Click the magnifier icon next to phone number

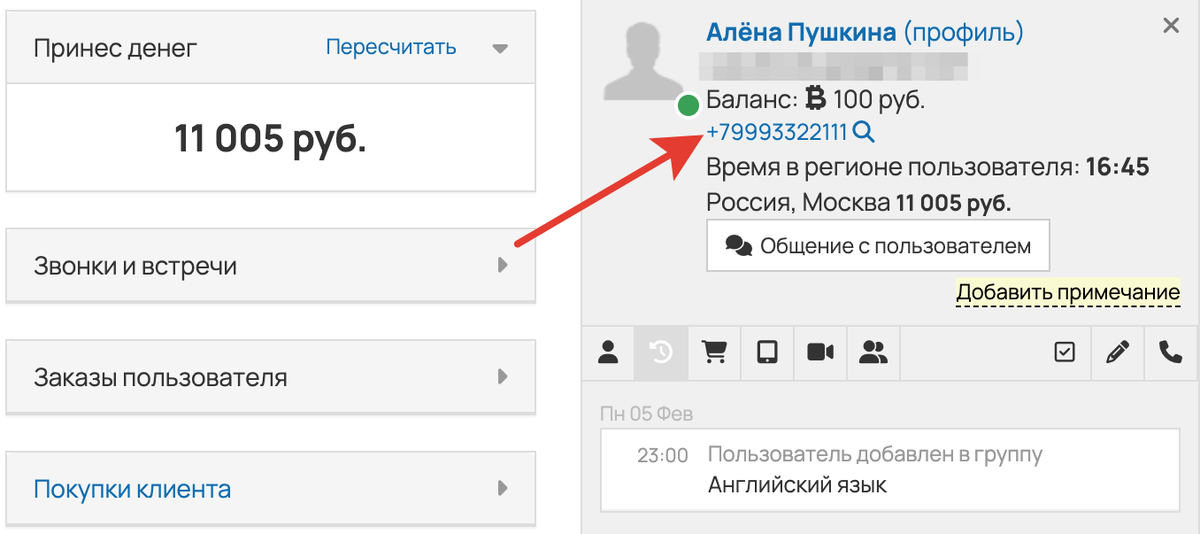point(864,132)
